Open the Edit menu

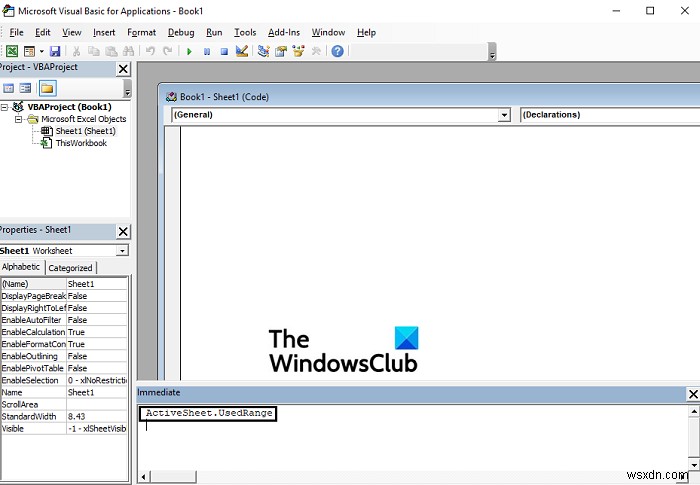click(x=43, y=33)
